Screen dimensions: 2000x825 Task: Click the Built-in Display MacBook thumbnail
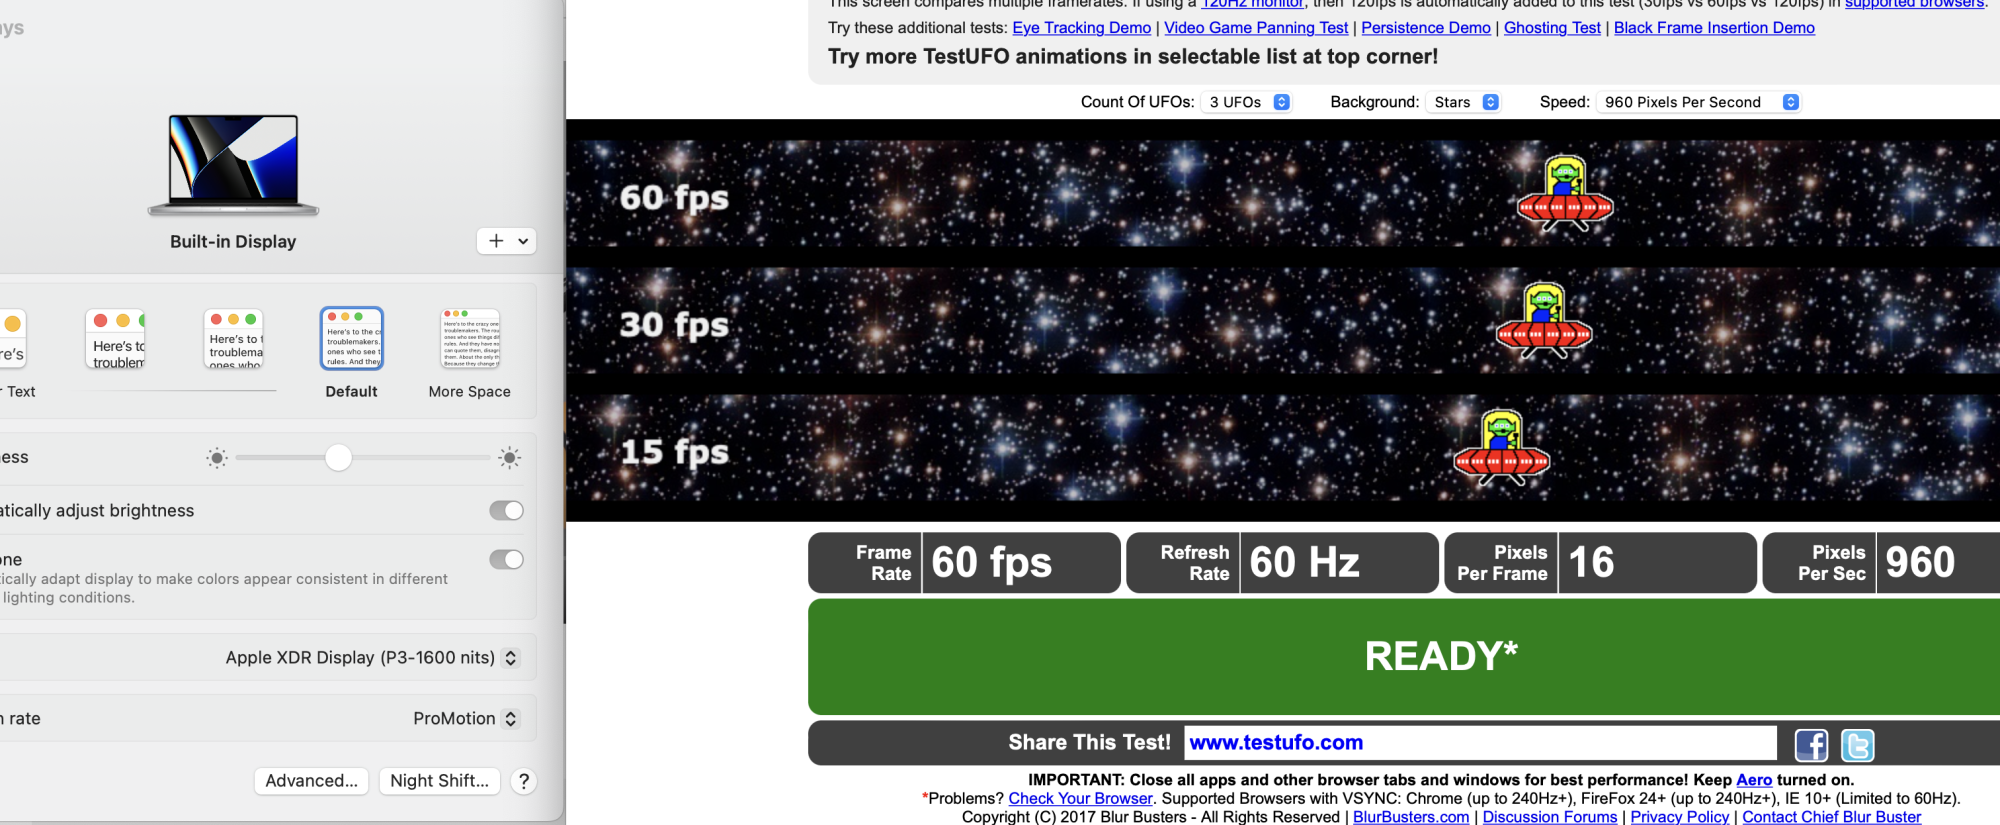click(233, 165)
